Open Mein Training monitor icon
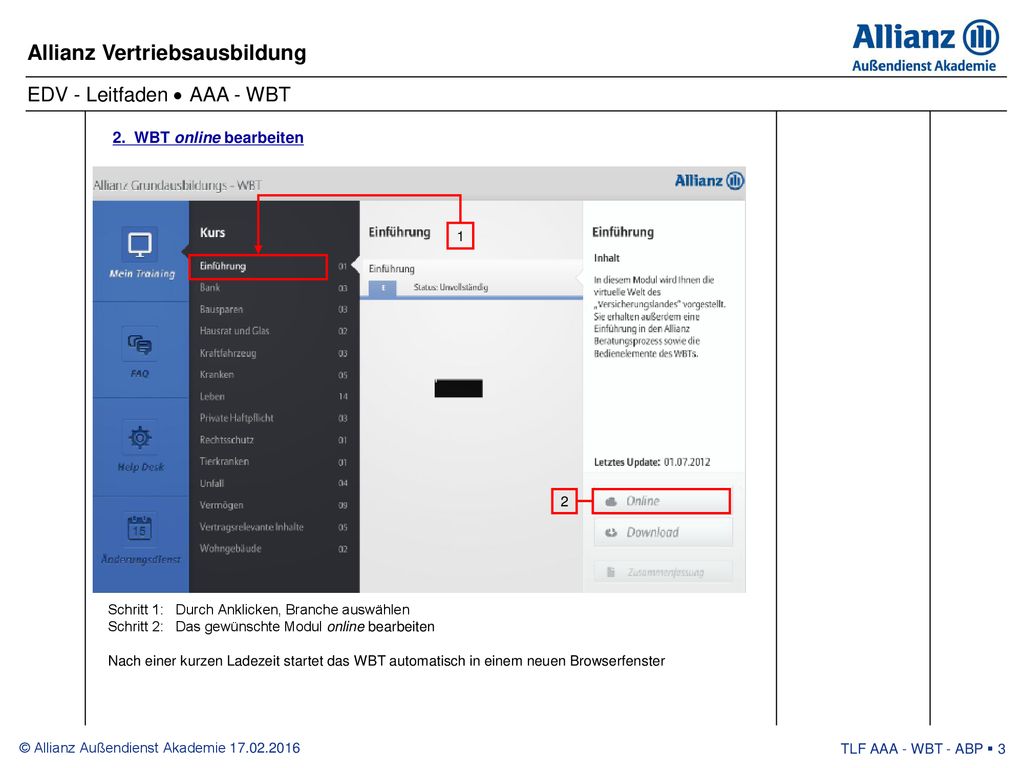The height and width of the screenshot is (768, 1024). (139, 244)
